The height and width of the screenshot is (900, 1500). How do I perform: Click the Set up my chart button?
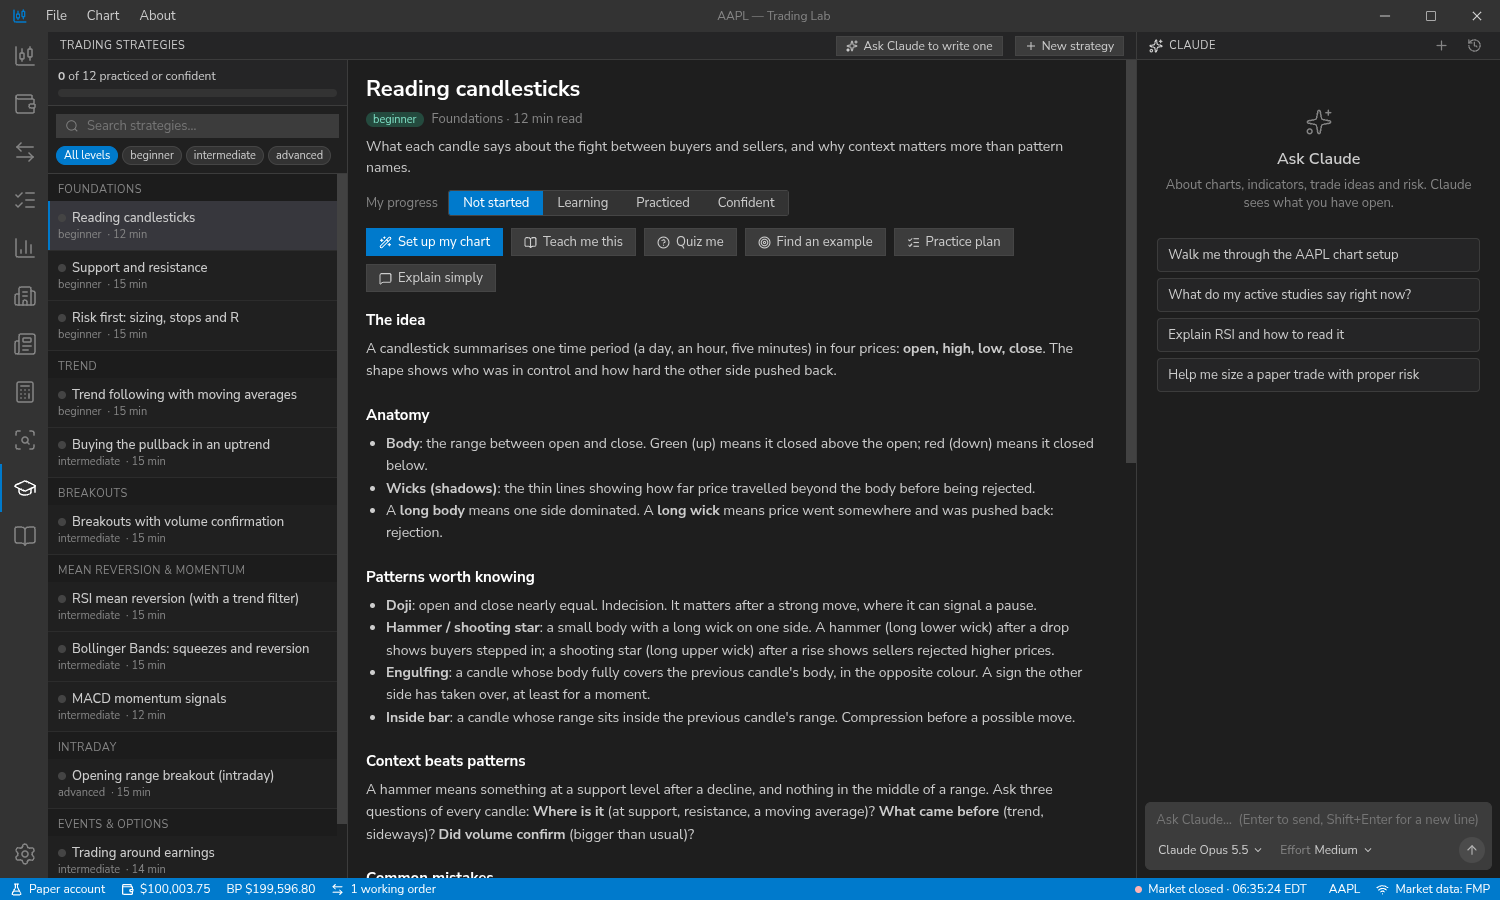click(434, 242)
